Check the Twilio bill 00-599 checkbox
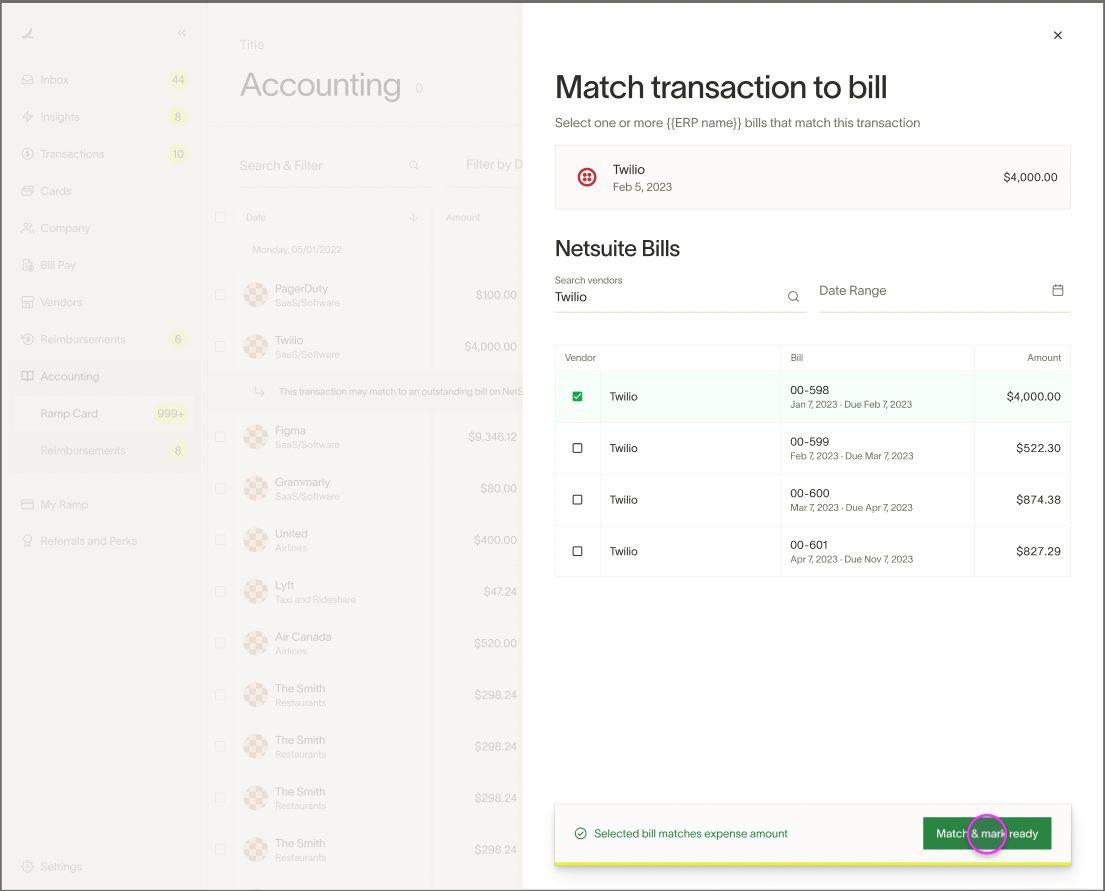Viewport: 1105px width, 891px height. click(577, 448)
